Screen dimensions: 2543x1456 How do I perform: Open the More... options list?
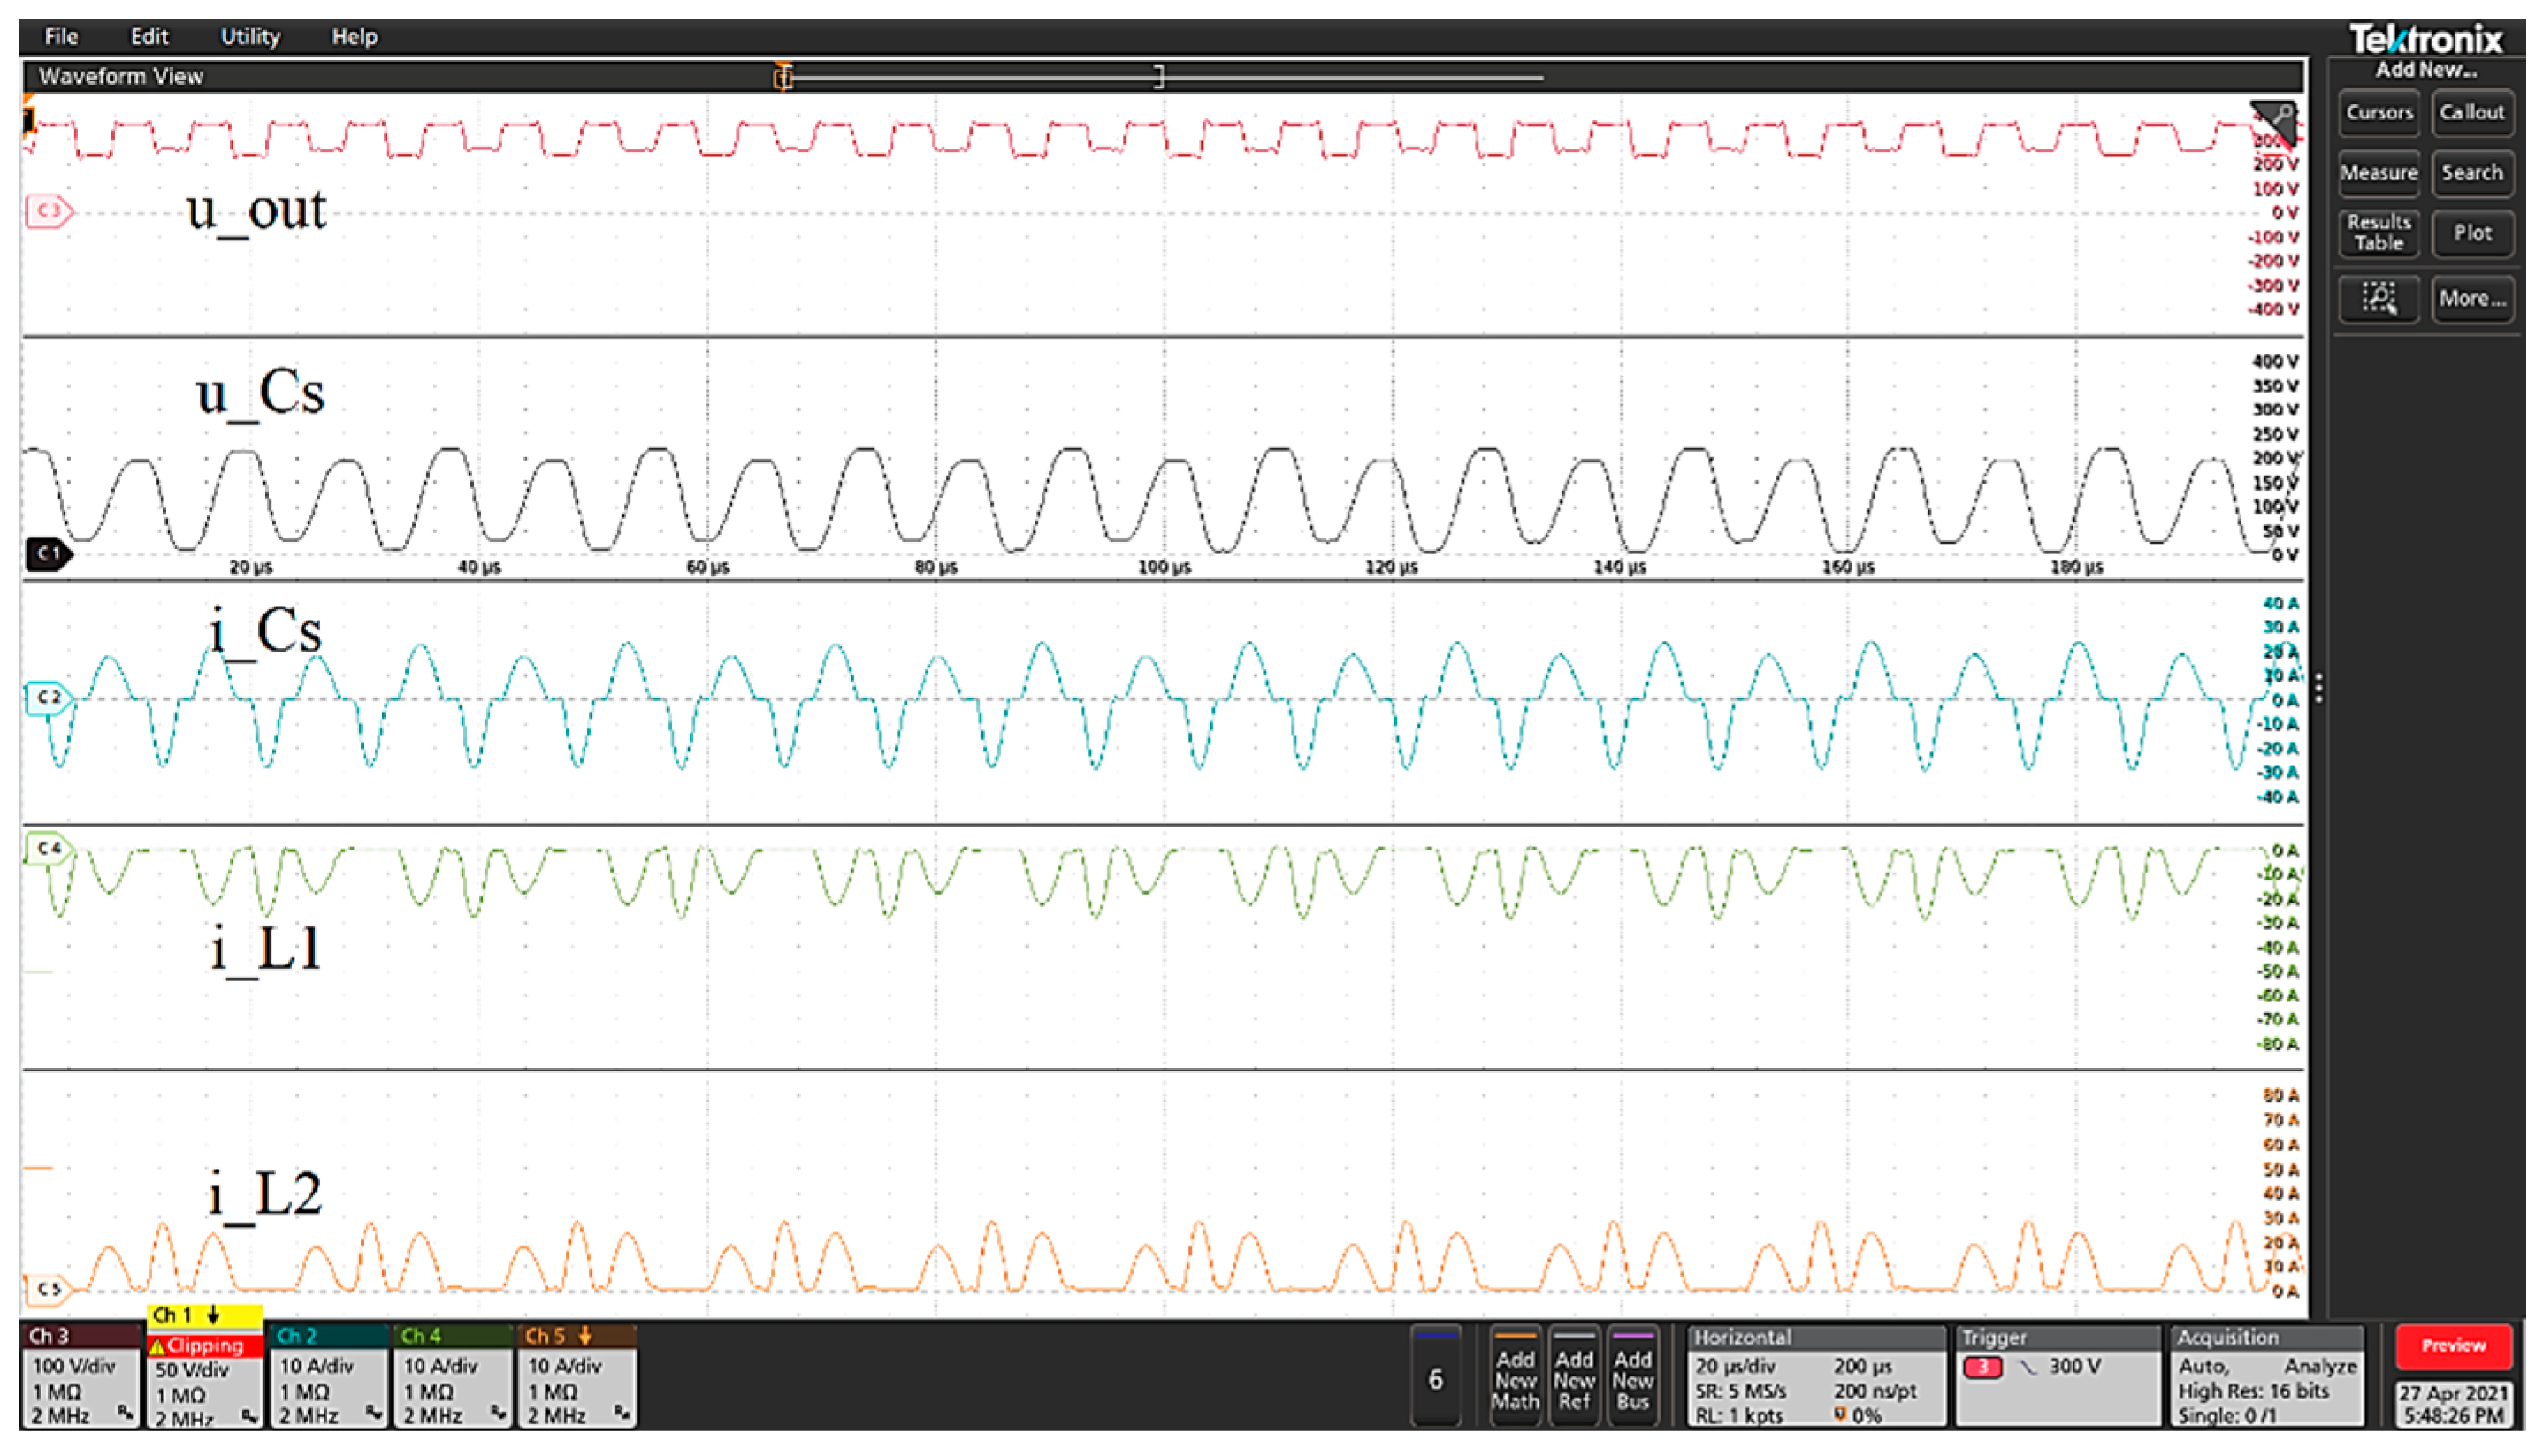(x=2471, y=298)
